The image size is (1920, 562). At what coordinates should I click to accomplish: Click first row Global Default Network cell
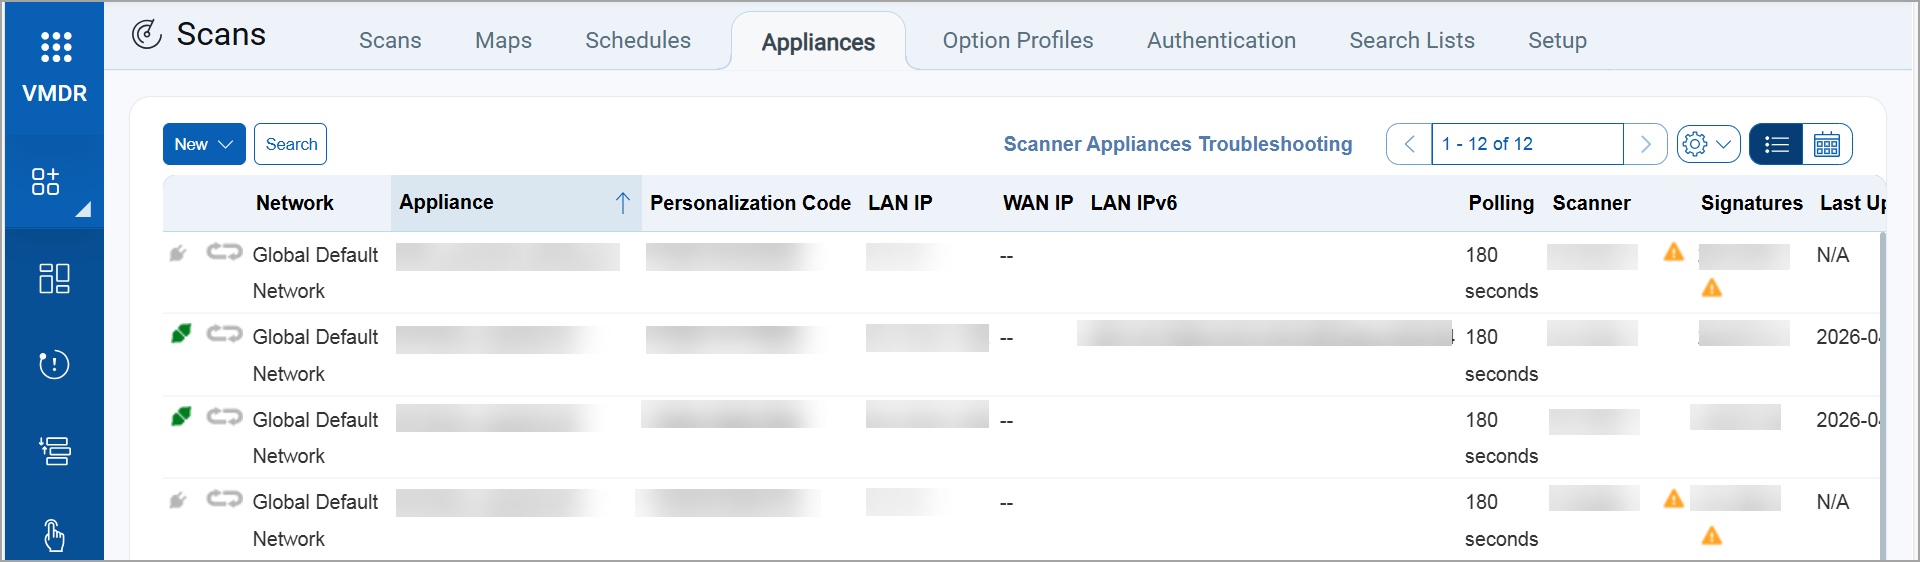tap(315, 273)
